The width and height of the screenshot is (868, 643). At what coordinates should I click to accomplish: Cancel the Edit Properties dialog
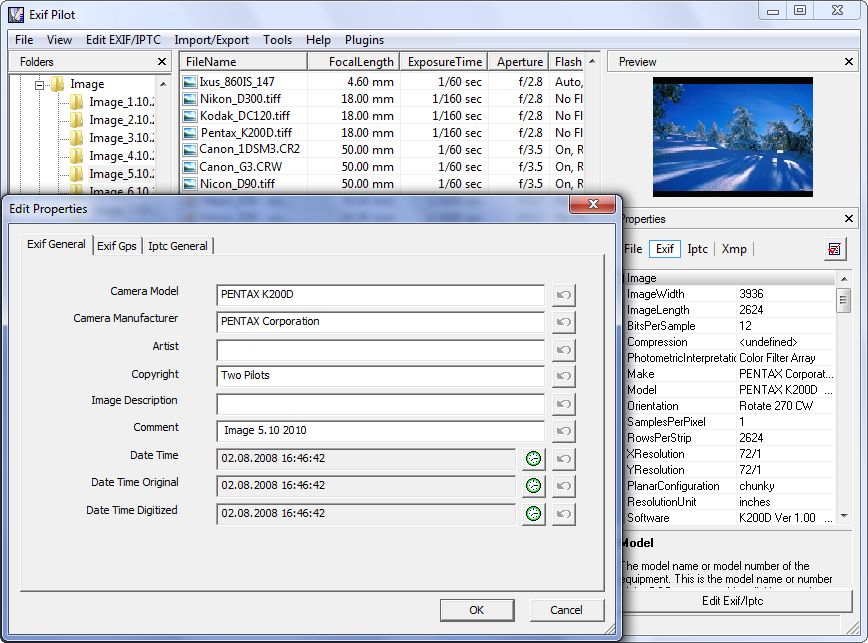coord(565,610)
